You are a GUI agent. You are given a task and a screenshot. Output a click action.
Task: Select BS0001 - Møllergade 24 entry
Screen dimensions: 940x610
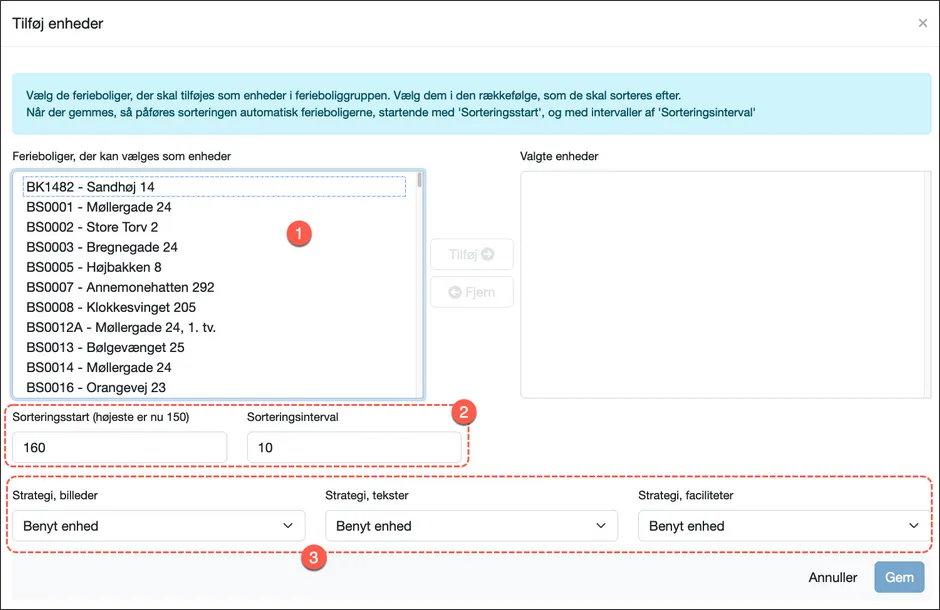(98, 207)
